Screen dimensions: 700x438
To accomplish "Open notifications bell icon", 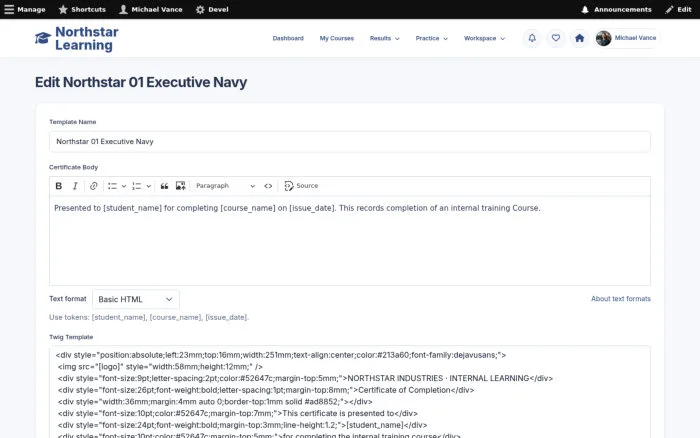I will click(532, 38).
